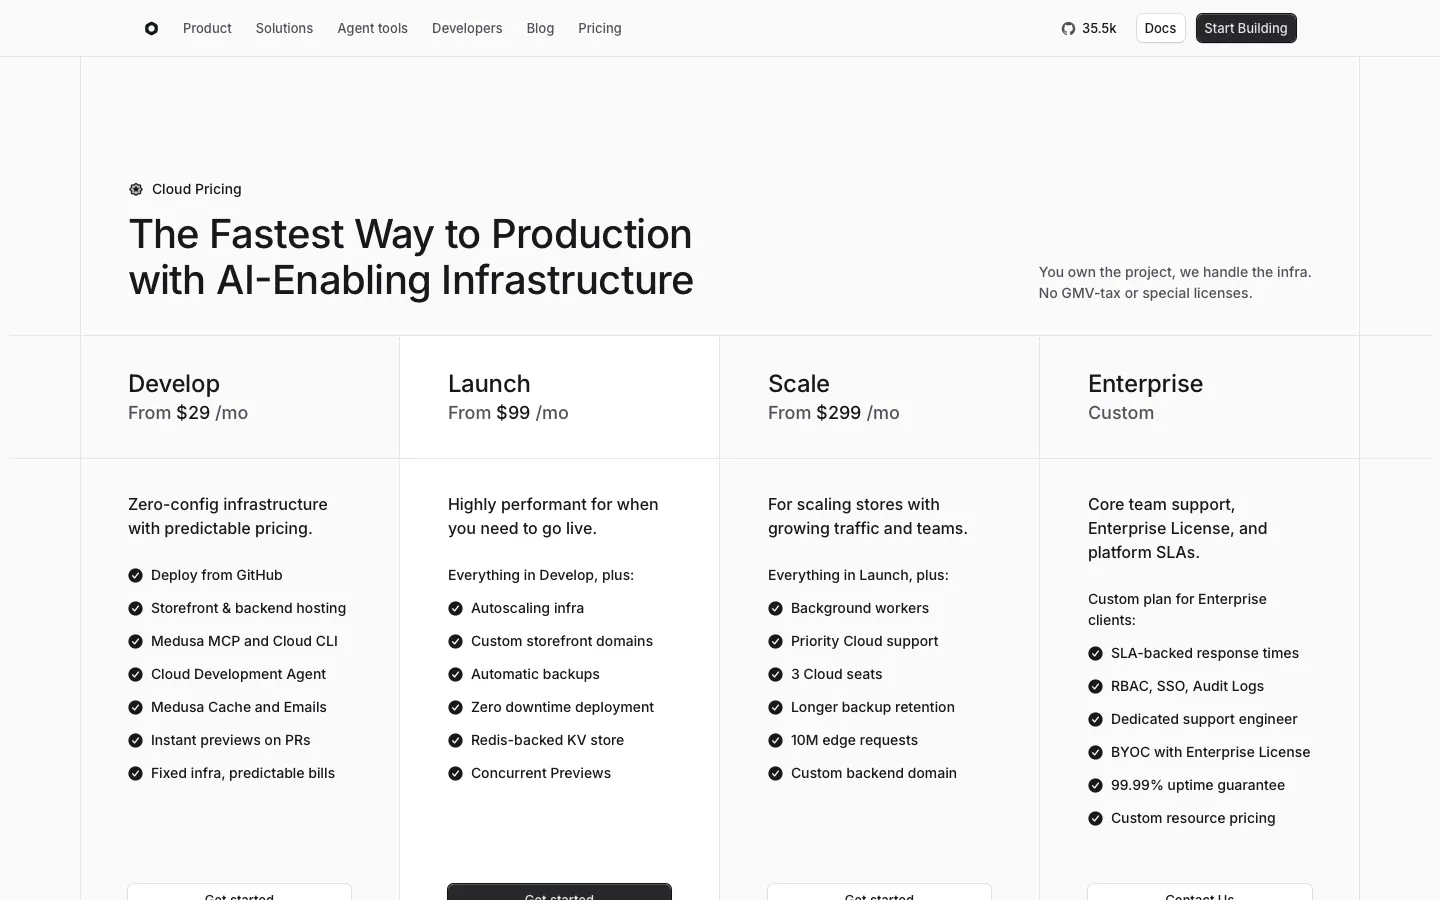Click the Start Building button

(x=1246, y=28)
